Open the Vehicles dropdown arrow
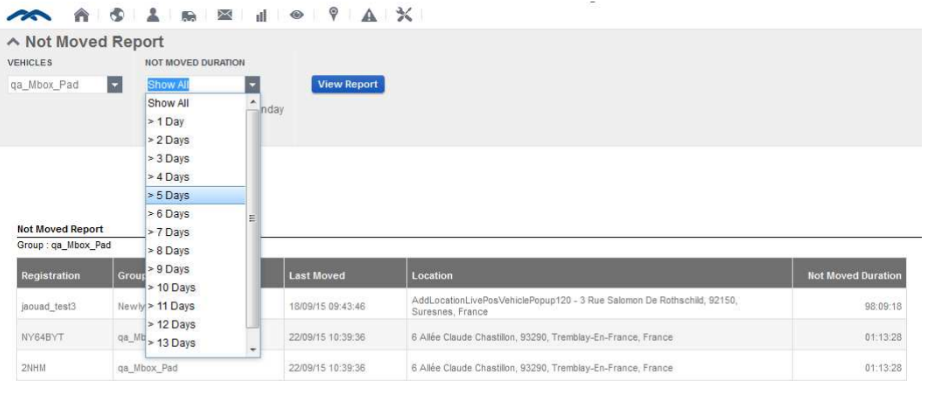The height and width of the screenshot is (394, 926). [115, 85]
